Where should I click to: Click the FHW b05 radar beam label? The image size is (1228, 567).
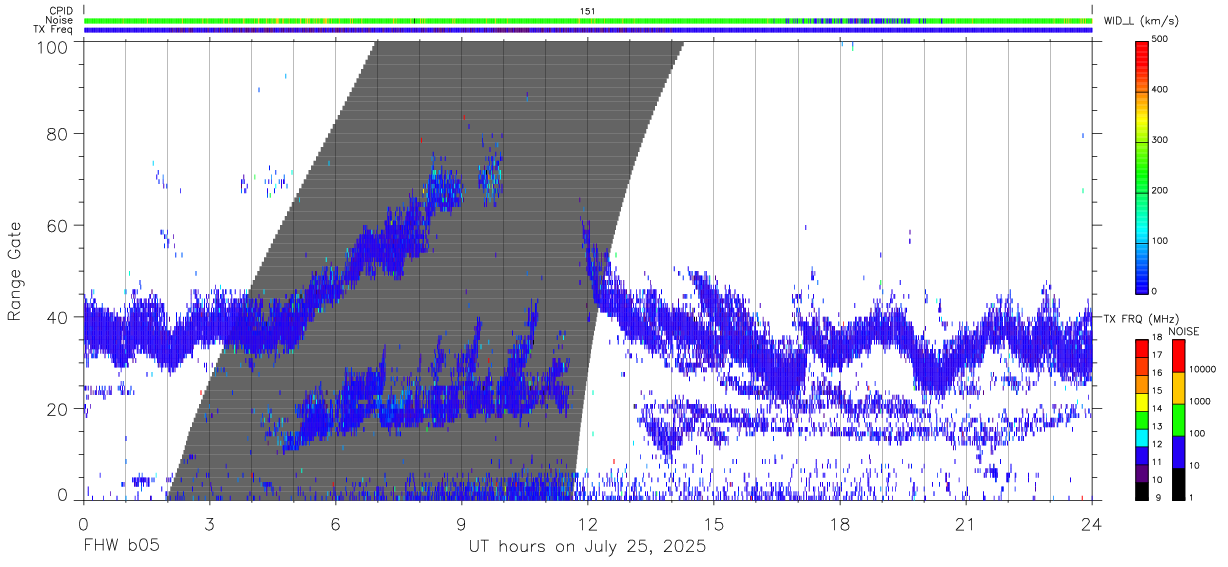coord(121,547)
